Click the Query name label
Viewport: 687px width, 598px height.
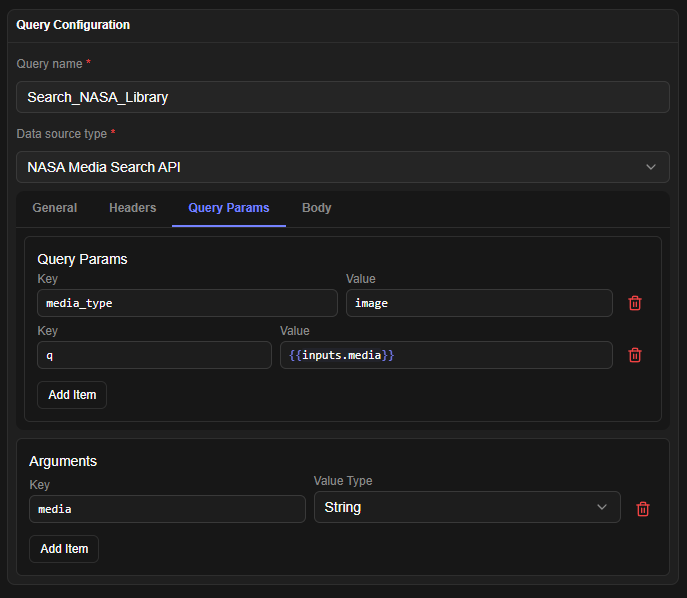(49, 64)
